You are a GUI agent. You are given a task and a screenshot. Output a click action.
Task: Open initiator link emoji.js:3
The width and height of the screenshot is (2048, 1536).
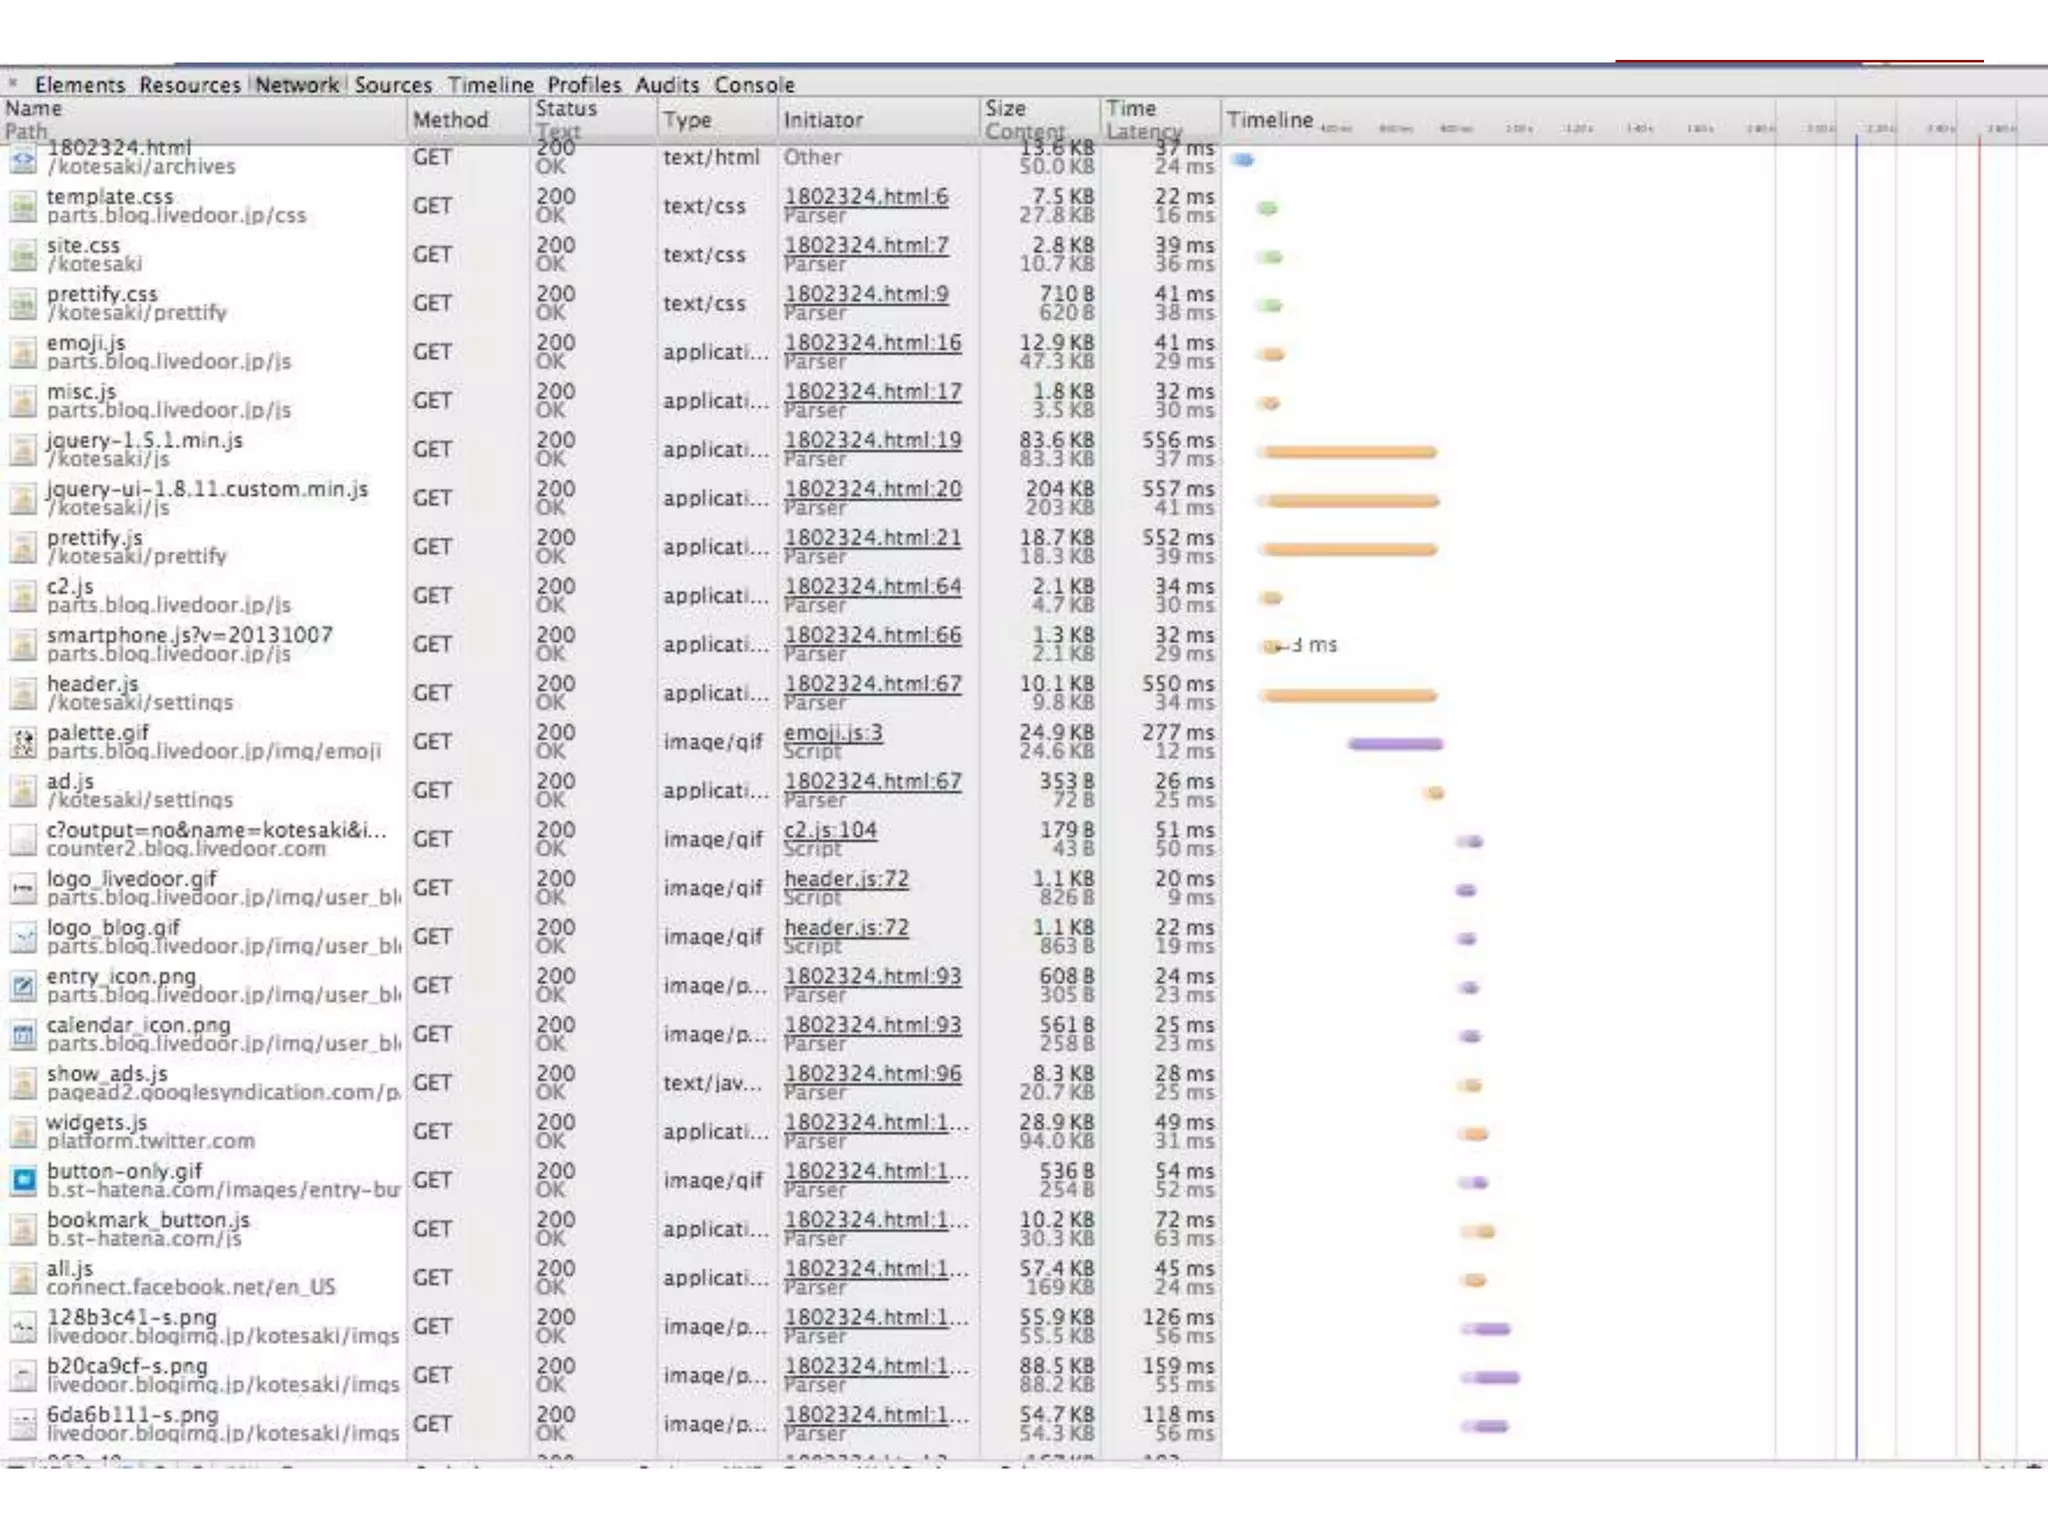tap(833, 733)
